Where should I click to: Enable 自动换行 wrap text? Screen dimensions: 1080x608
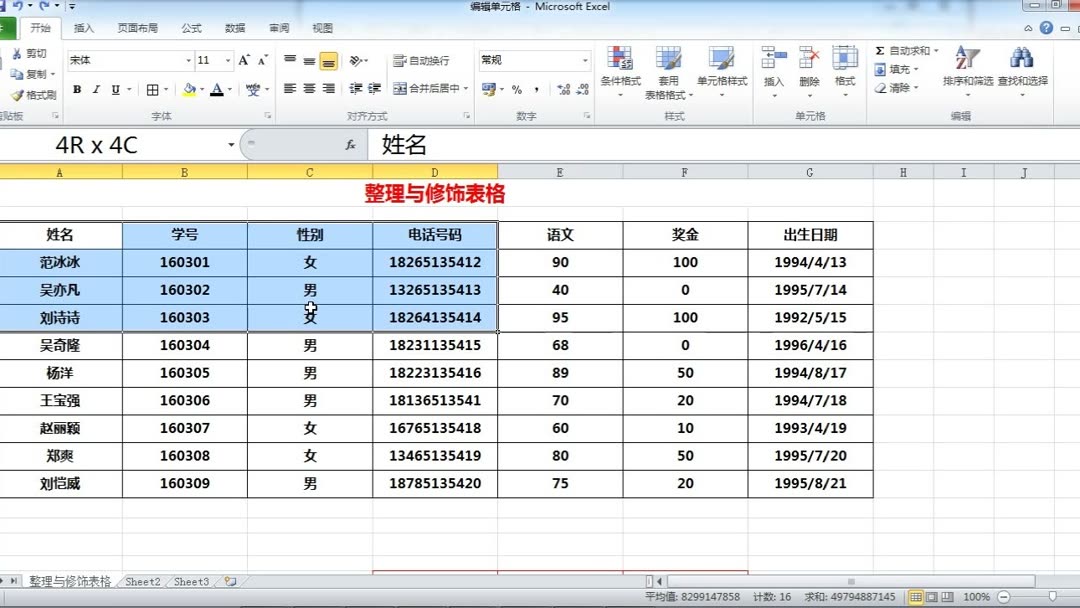[x=421, y=59]
